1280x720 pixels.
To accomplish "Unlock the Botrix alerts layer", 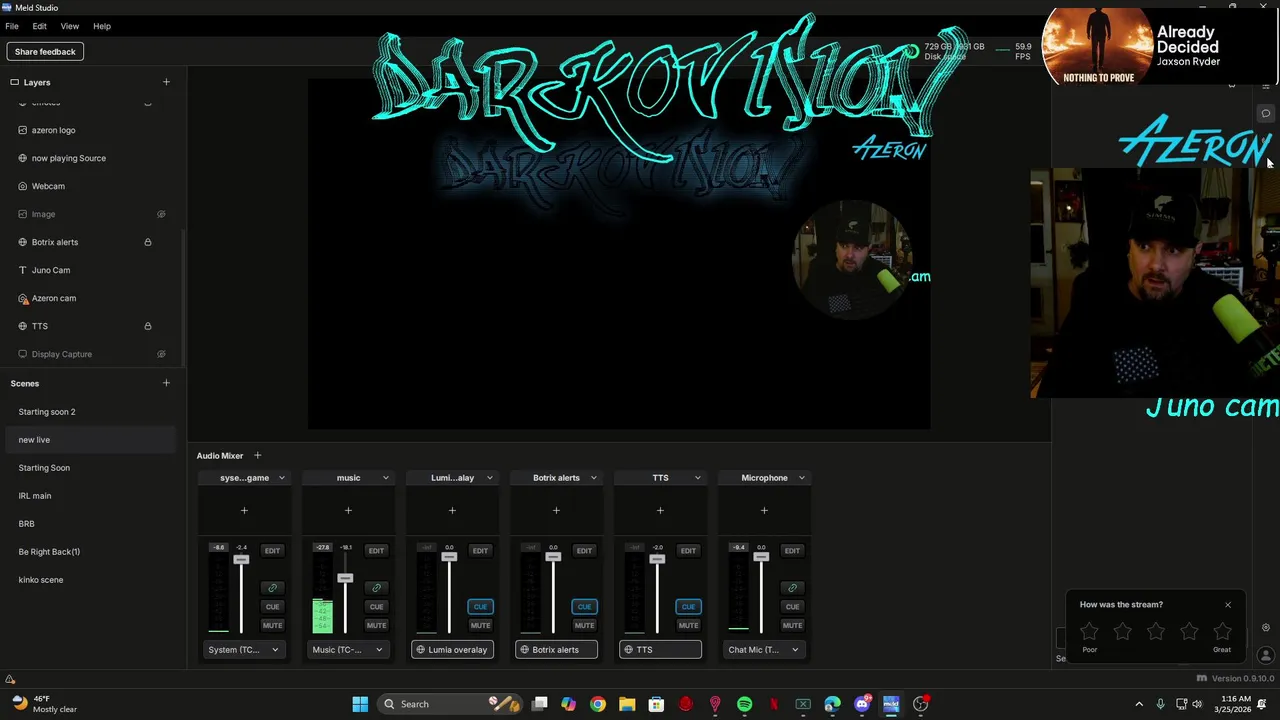I will click(148, 242).
